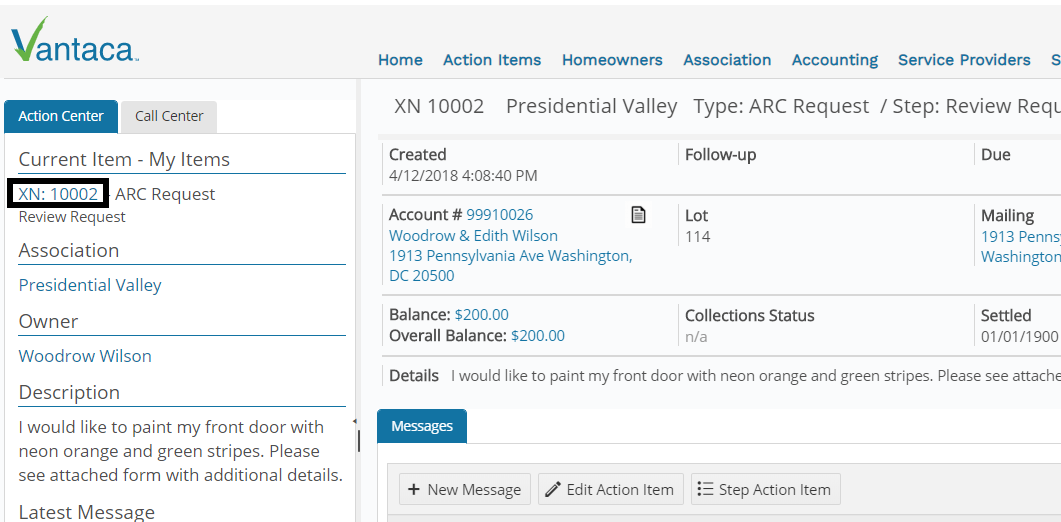Click the Vantaca logo
The image size is (1061, 522).
tap(75, 41)
